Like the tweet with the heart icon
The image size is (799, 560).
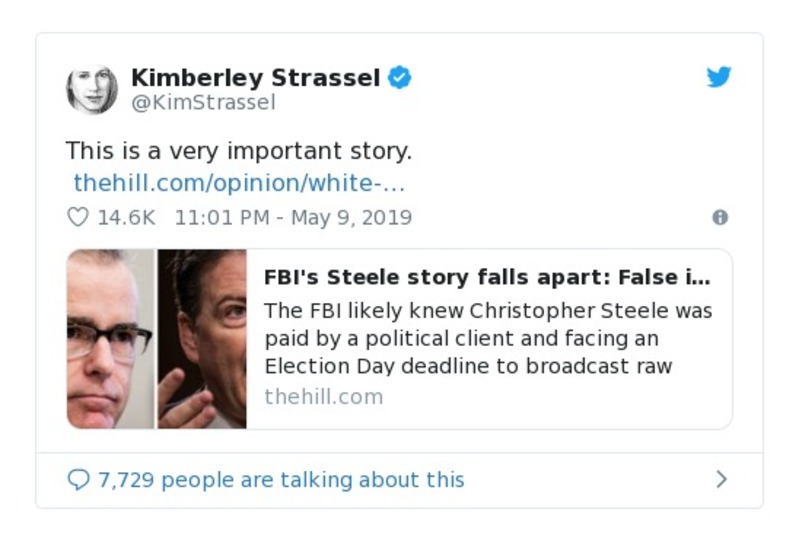pyautogui.click(x=77, y=217)
